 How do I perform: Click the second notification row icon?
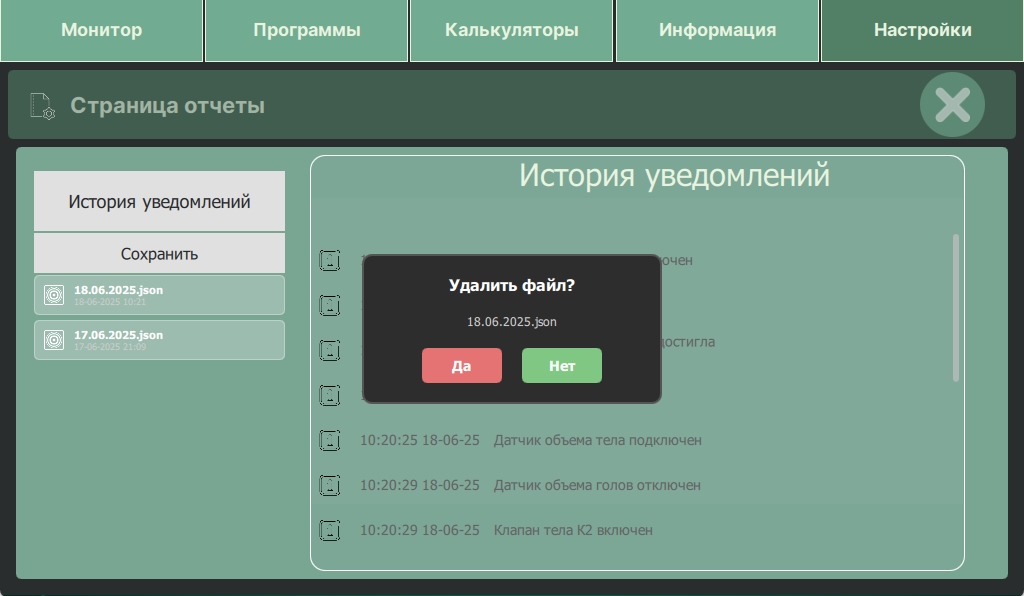330,305
